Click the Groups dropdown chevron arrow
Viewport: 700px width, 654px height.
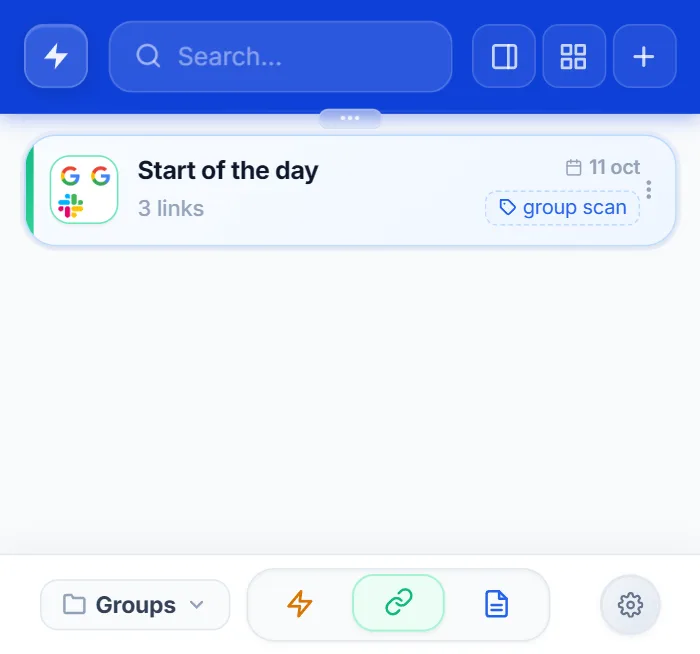(x=196, y=605)
